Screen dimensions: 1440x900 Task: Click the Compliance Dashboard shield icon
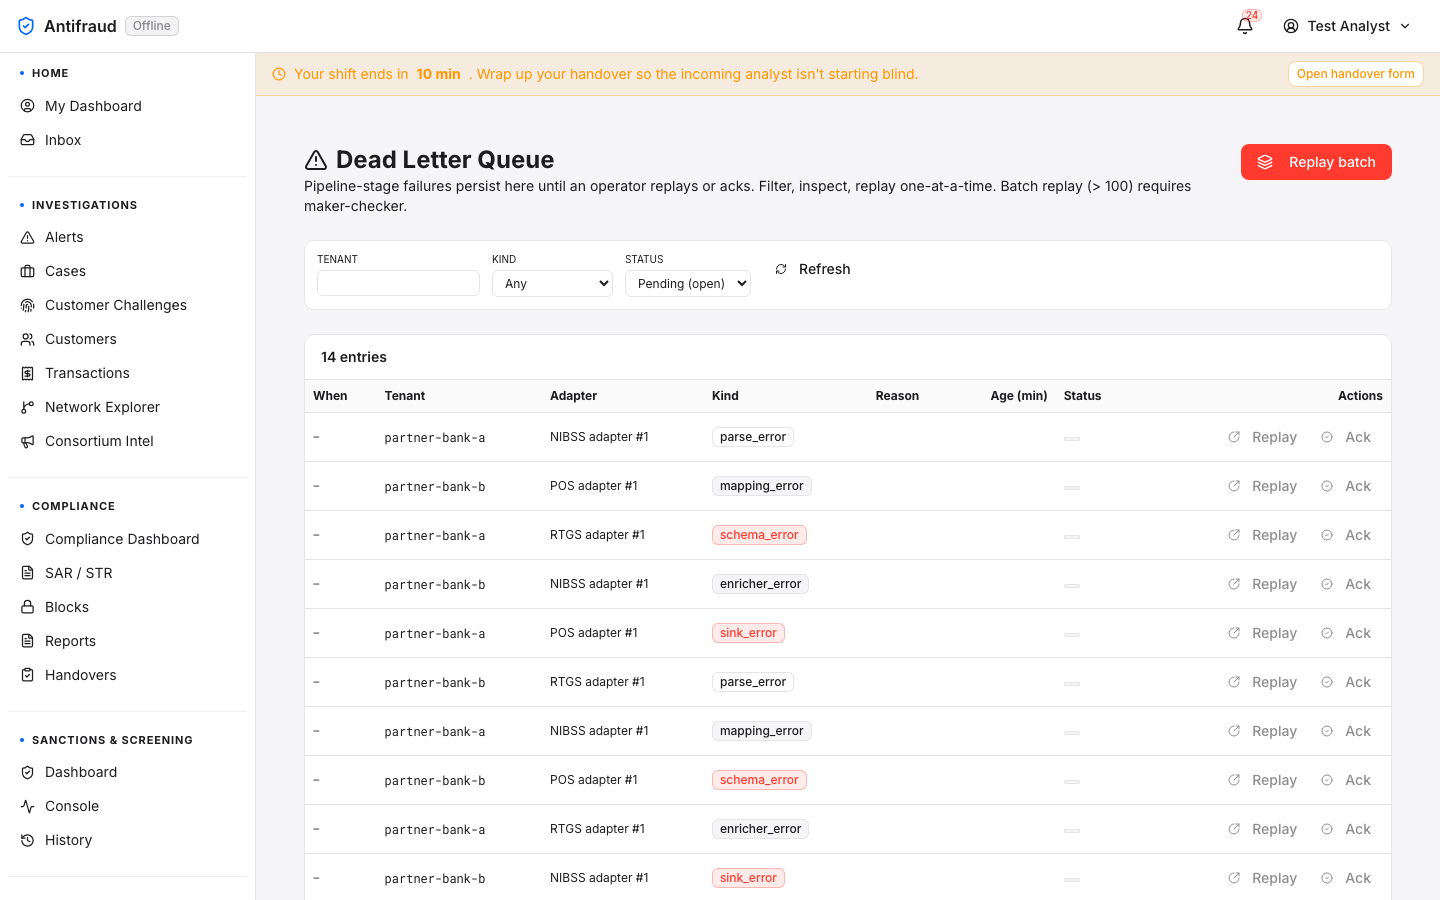pyautogui.click(x=28, y=539)
